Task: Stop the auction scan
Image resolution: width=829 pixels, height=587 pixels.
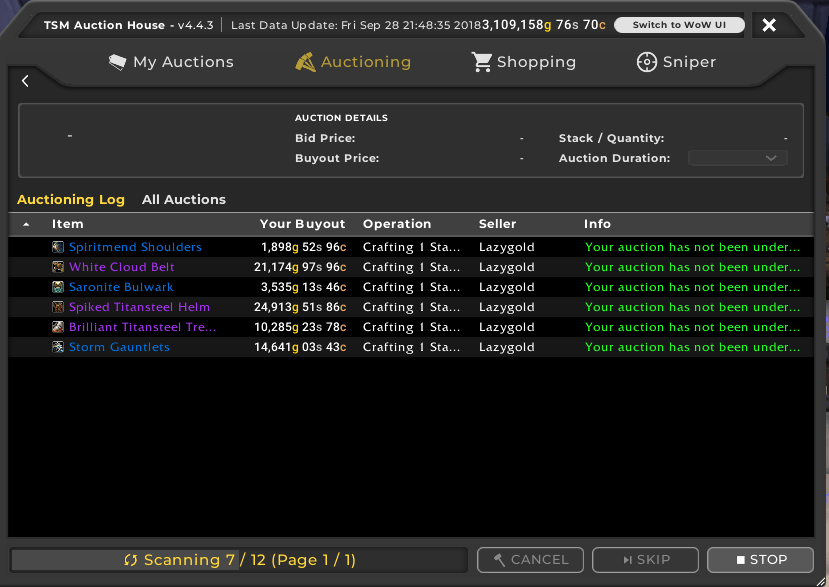Action: pos(760,560)
